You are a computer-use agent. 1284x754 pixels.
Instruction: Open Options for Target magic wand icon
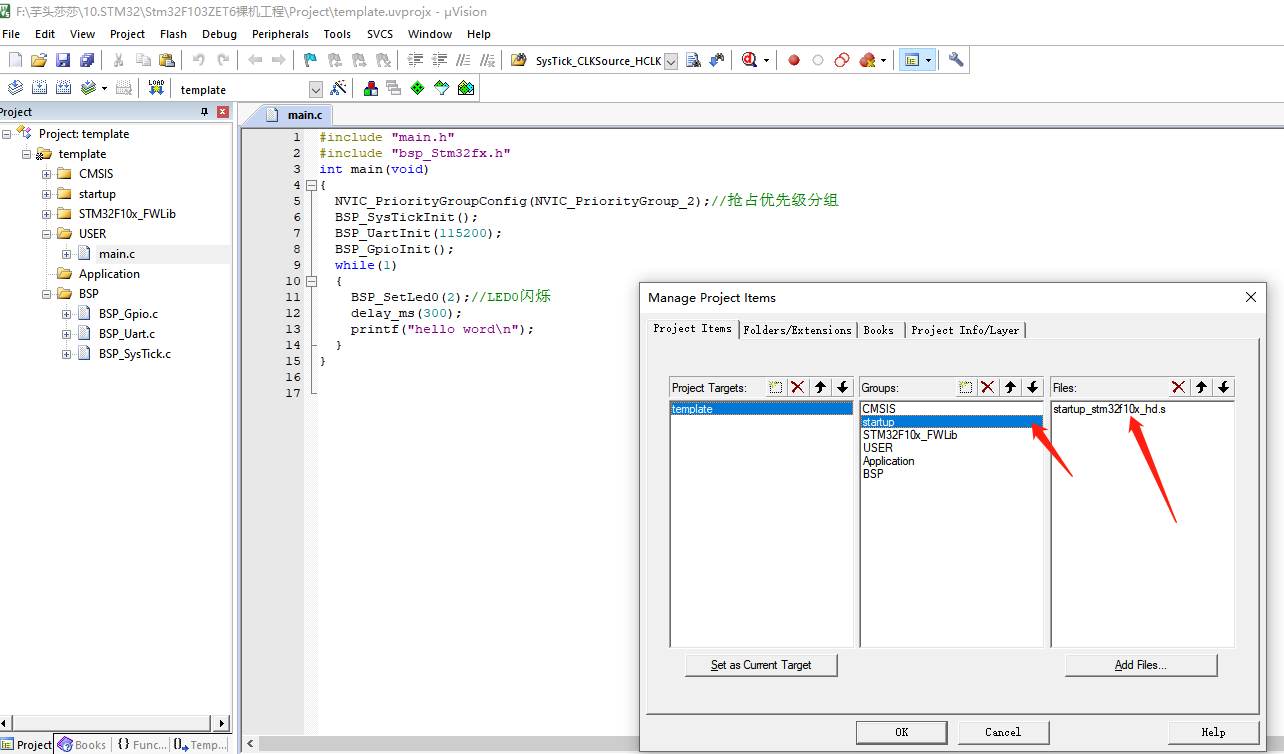(x=339, y=88)
